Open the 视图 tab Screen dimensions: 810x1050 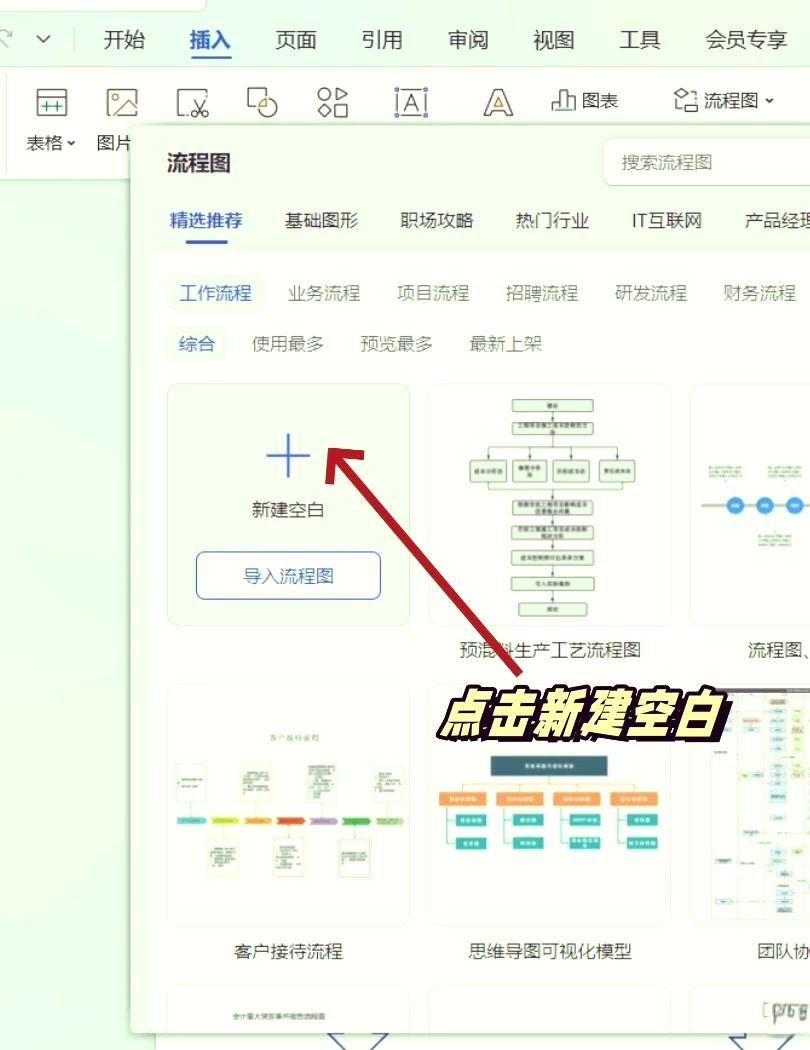(x=554, y=40)
